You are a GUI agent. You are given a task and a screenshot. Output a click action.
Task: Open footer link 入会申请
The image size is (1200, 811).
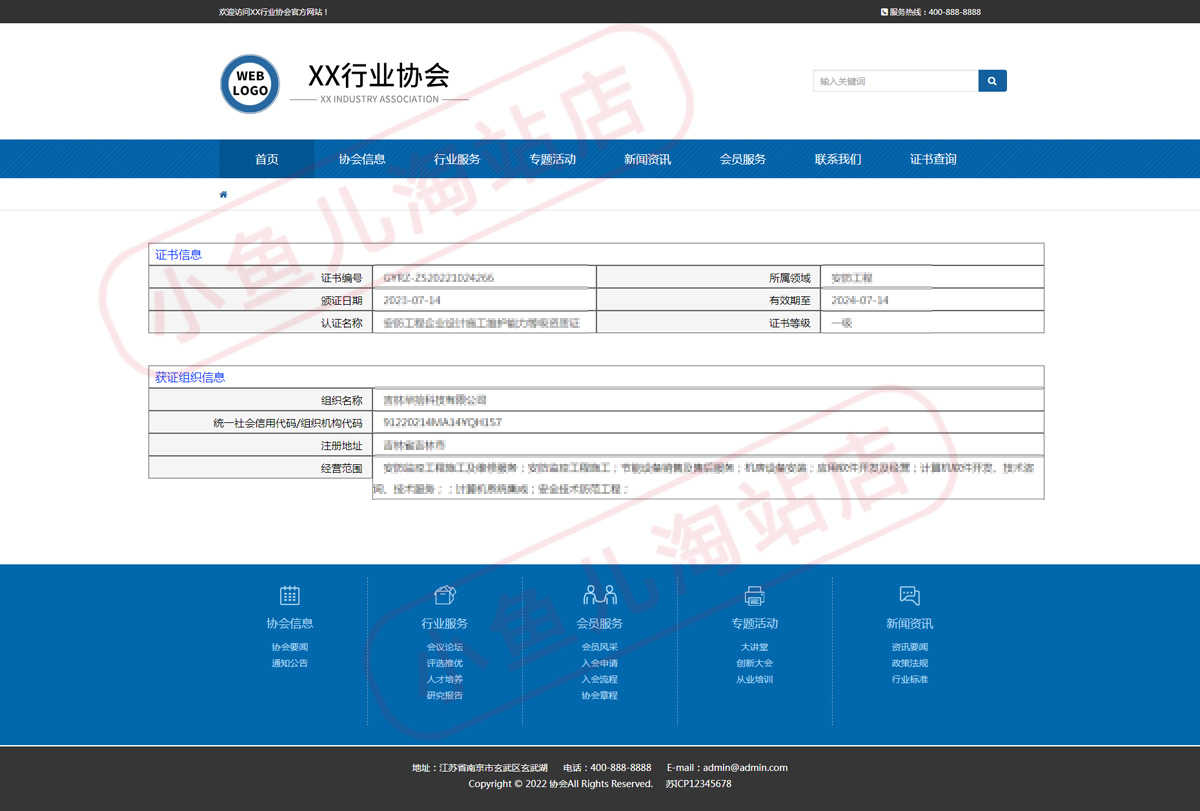(x=600, y=663)
